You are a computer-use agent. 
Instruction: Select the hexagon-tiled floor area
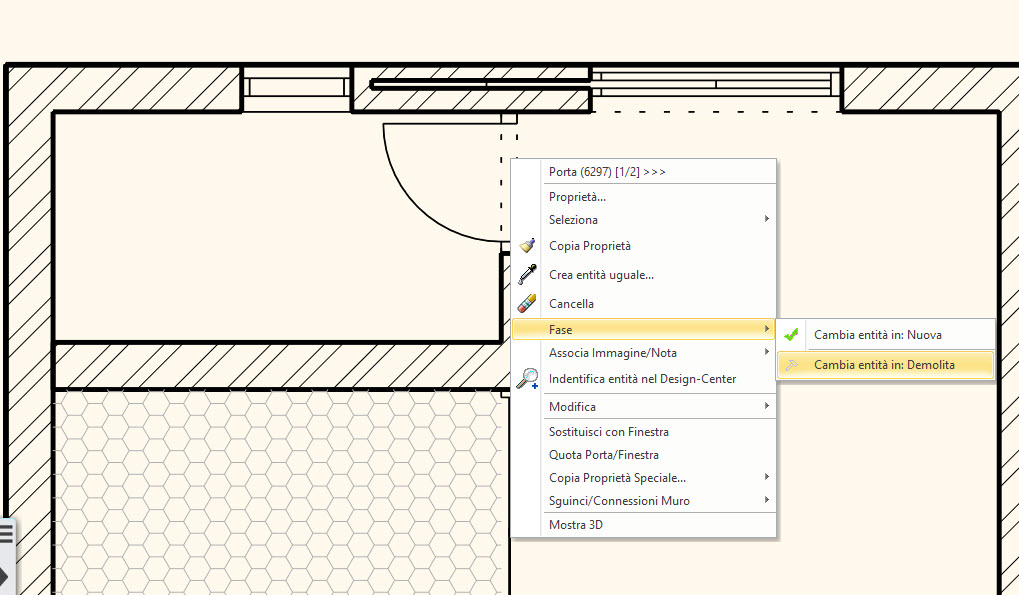279,492
